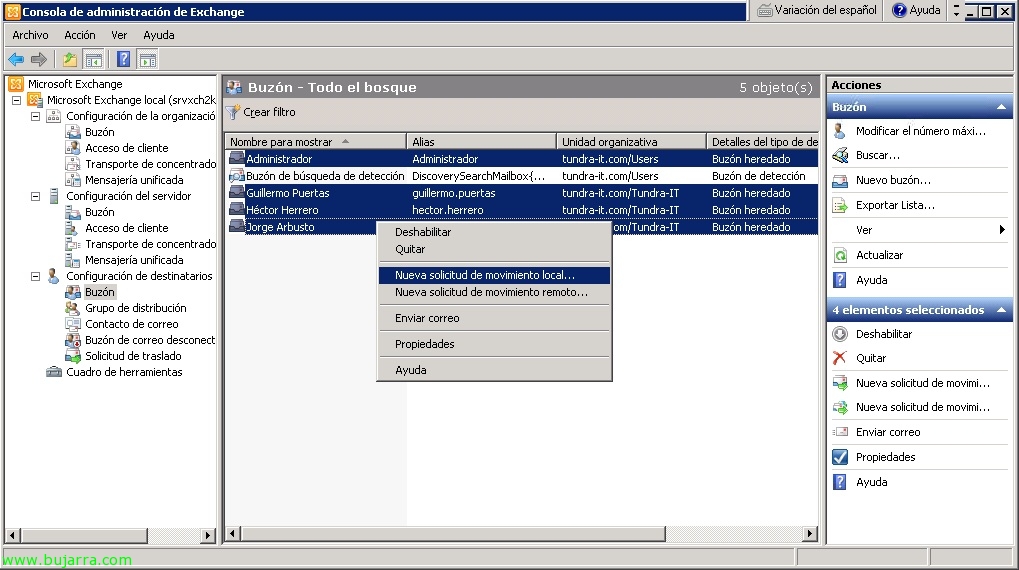Toggle the action pane toolbar icon
1019x570 pixels.
[148, 60]
